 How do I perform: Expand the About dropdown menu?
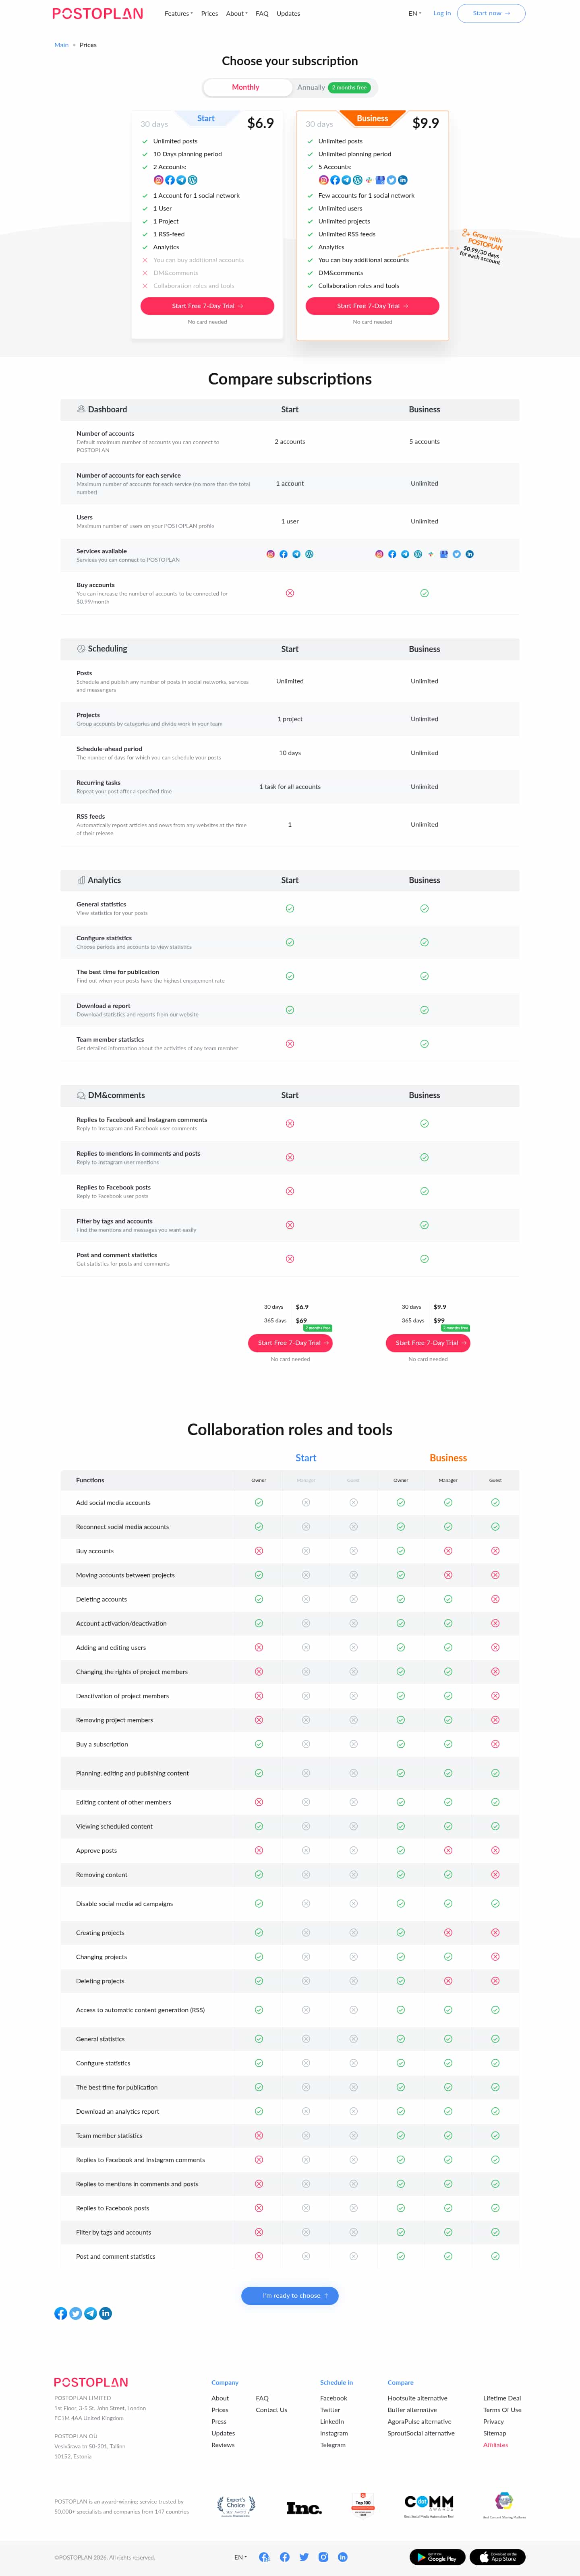click(236, 14)
